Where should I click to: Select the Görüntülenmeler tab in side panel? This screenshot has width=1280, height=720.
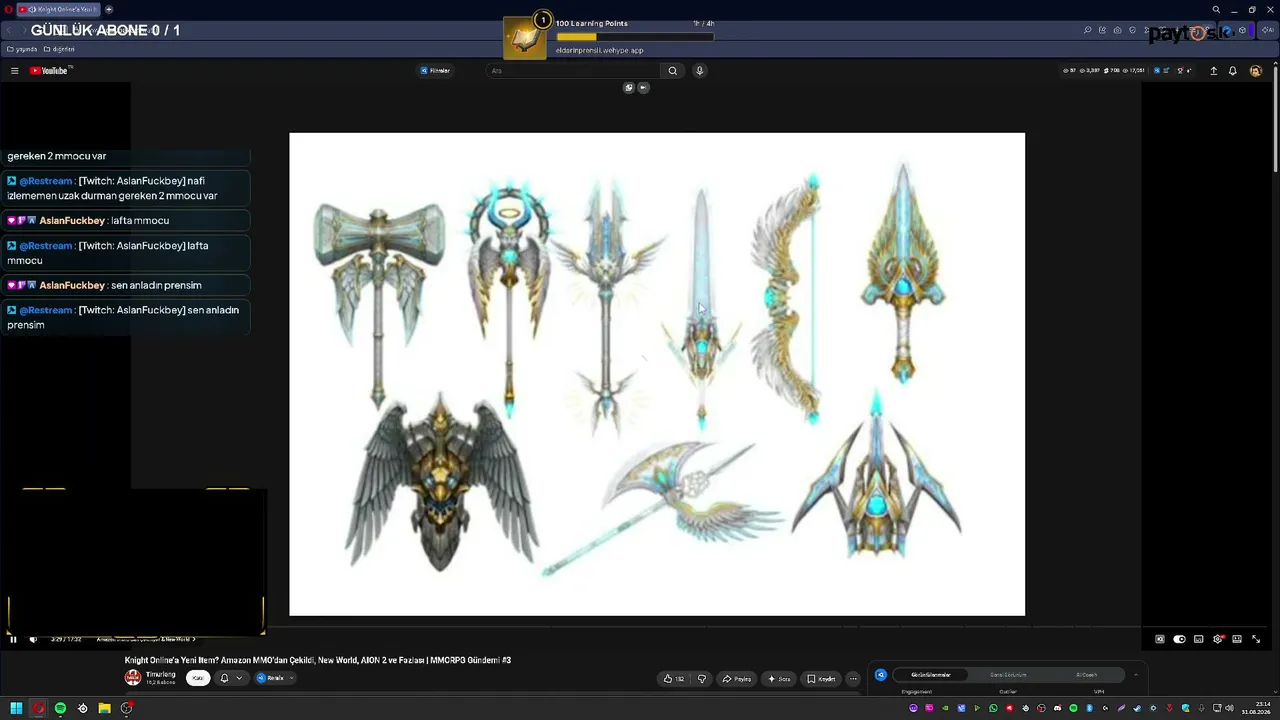coord(931,675)
